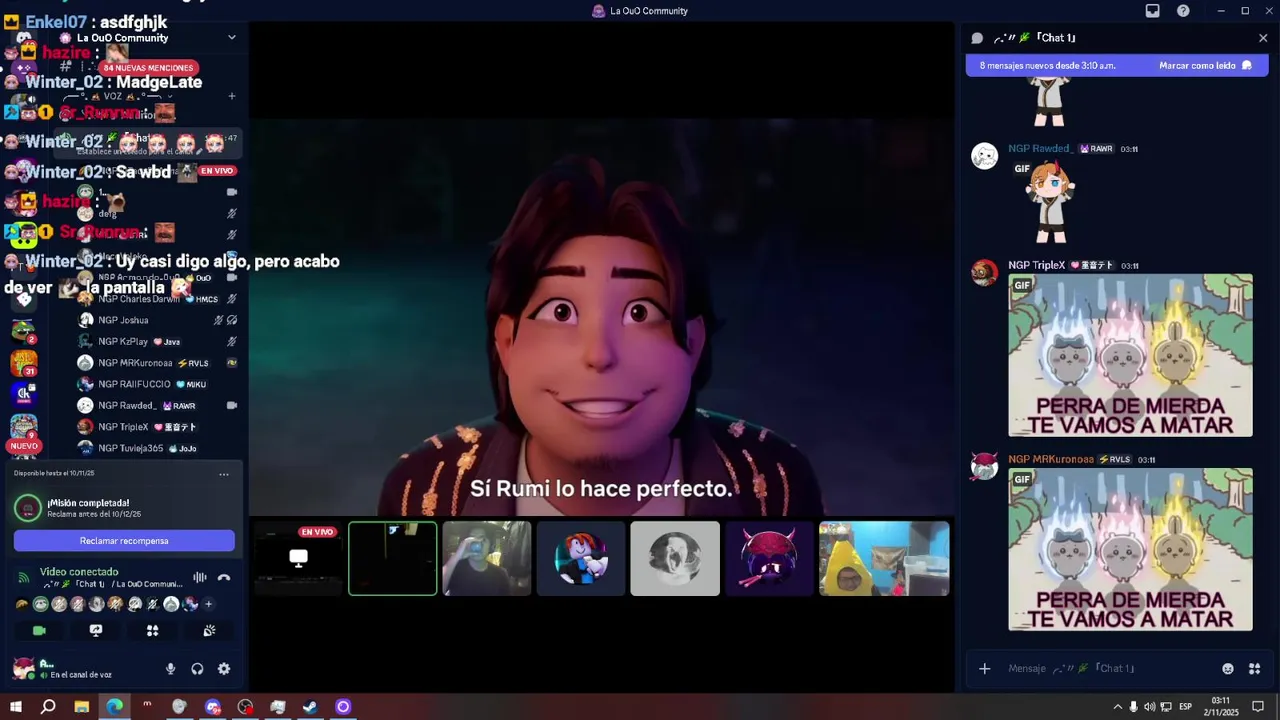Image resolution: width=1280 pixels, height=720 pixels.
Task: Select the webcam participant tile with hand
Action: pos(487,558)
